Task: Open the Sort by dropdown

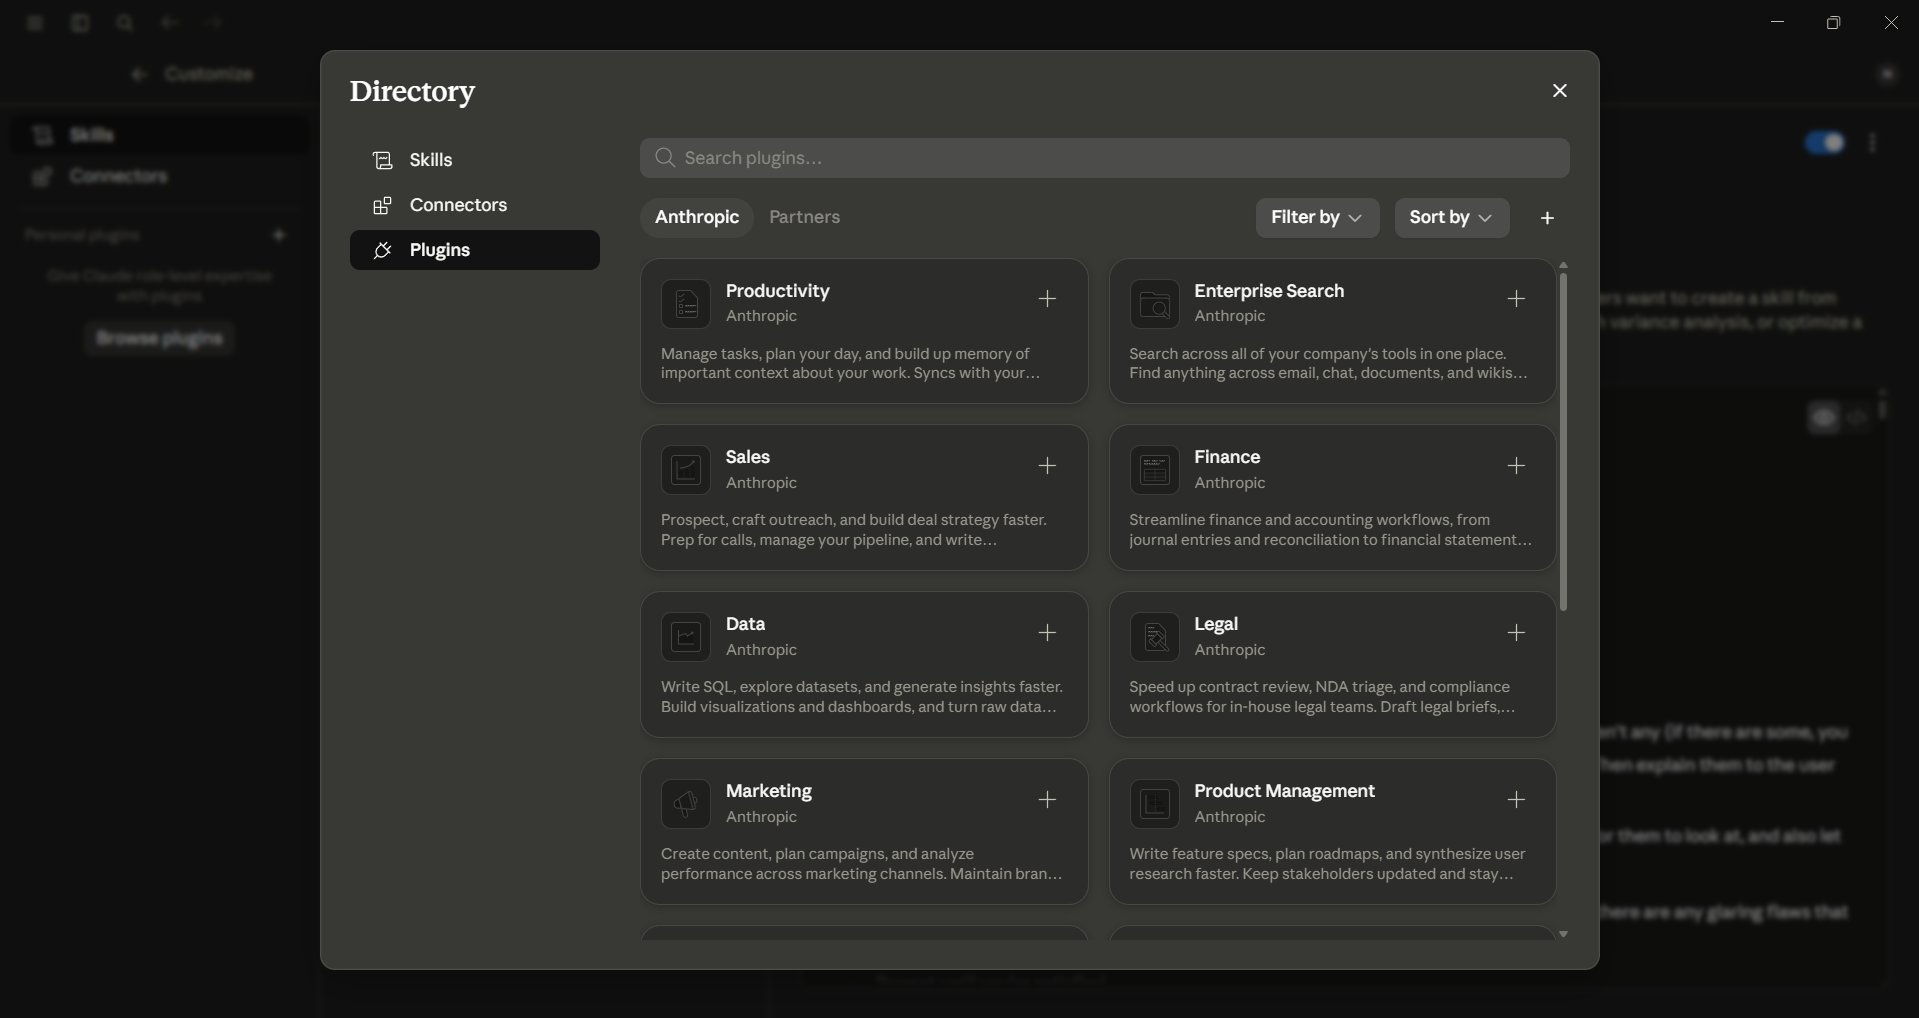Action: (x=1452, y=218)
